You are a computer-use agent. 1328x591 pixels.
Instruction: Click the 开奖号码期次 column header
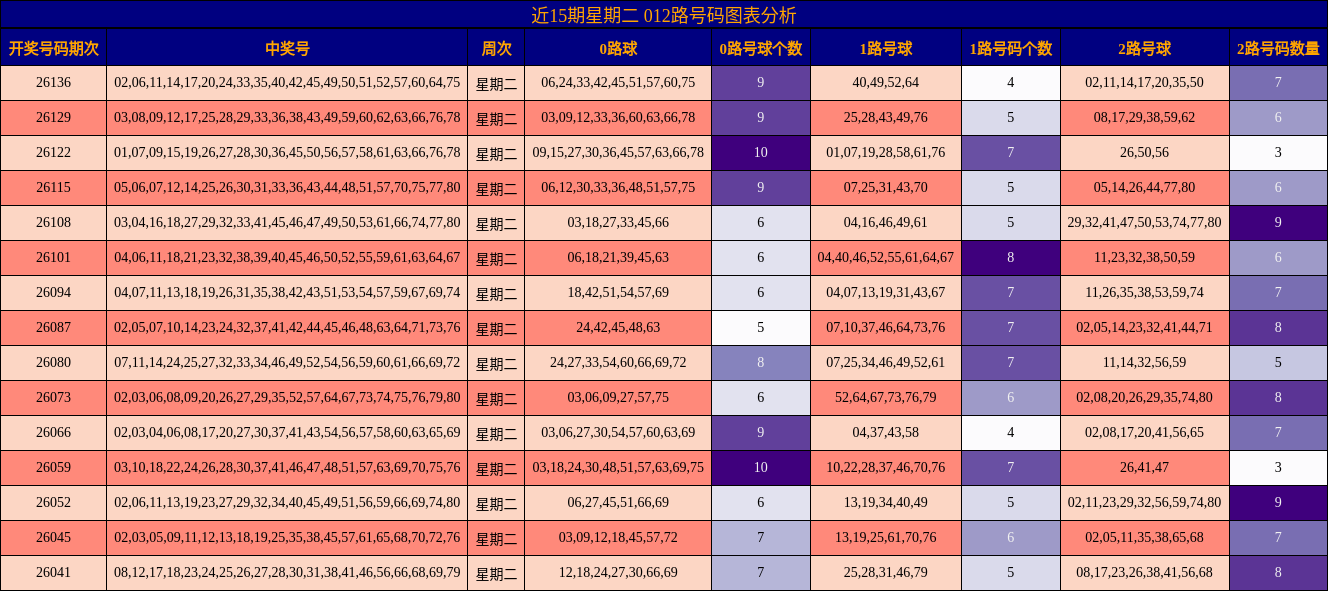pos(53,48)
